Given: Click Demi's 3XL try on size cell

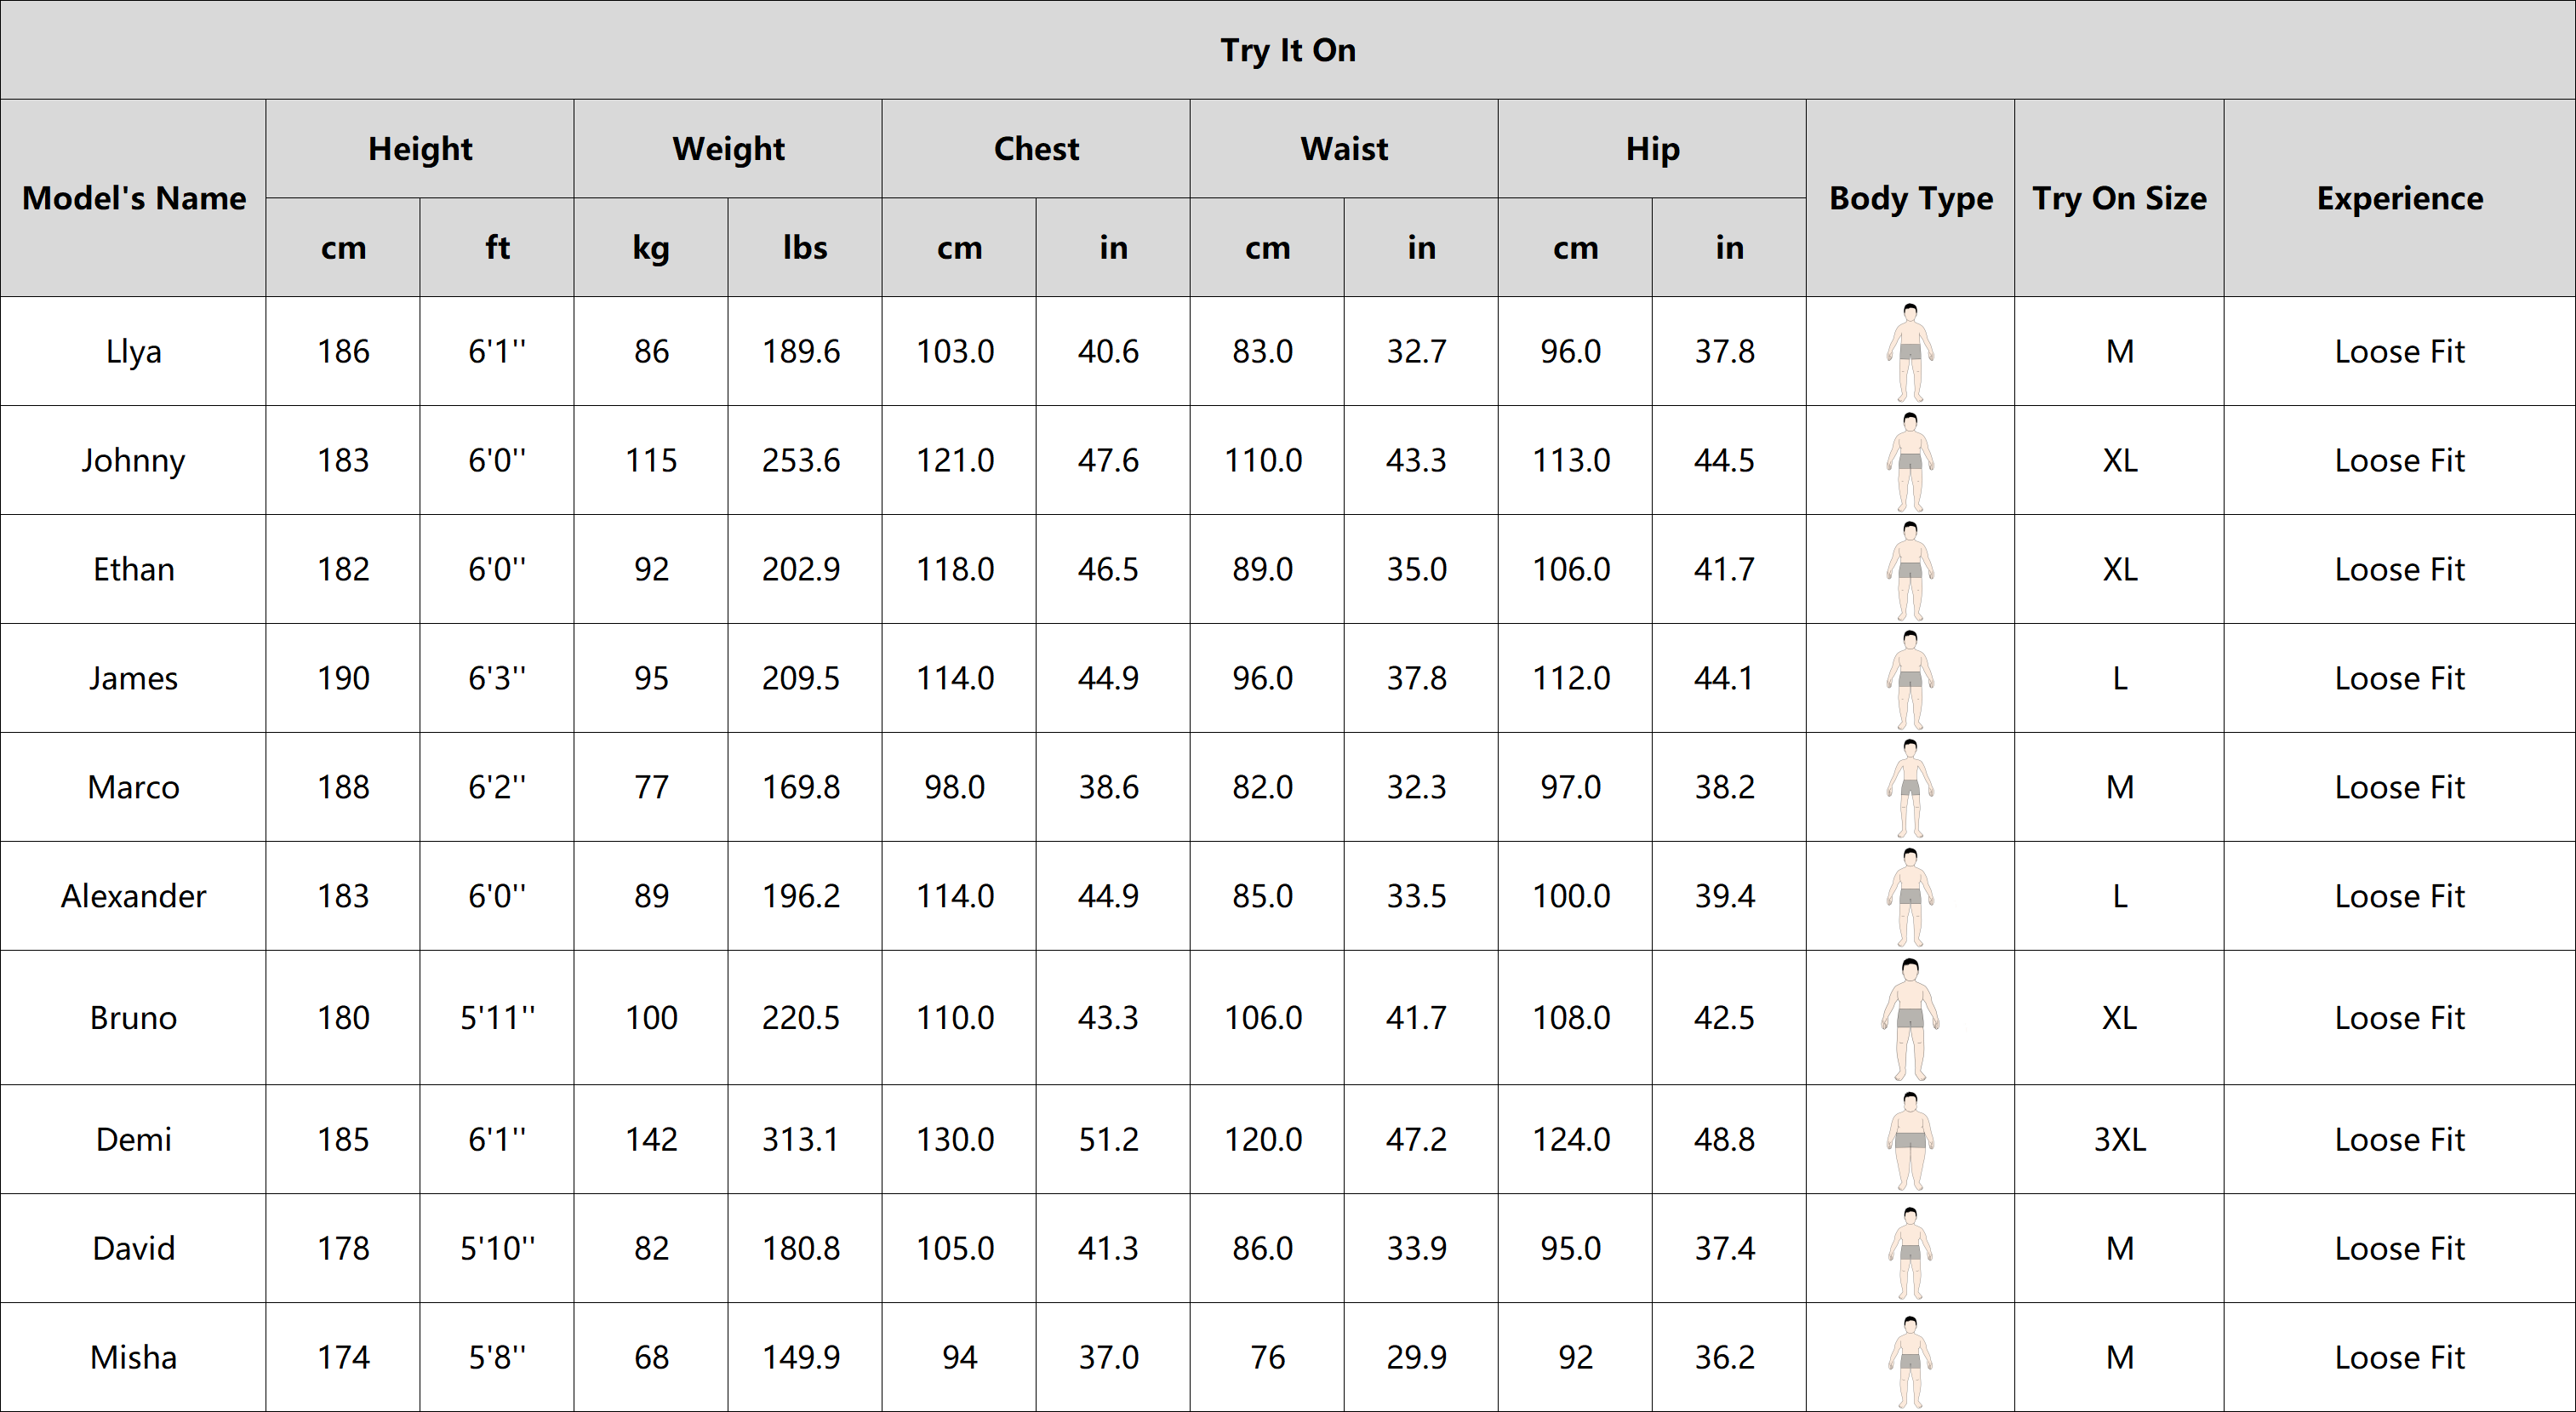Looking at the screenshot, I should click(2119, 1140).
